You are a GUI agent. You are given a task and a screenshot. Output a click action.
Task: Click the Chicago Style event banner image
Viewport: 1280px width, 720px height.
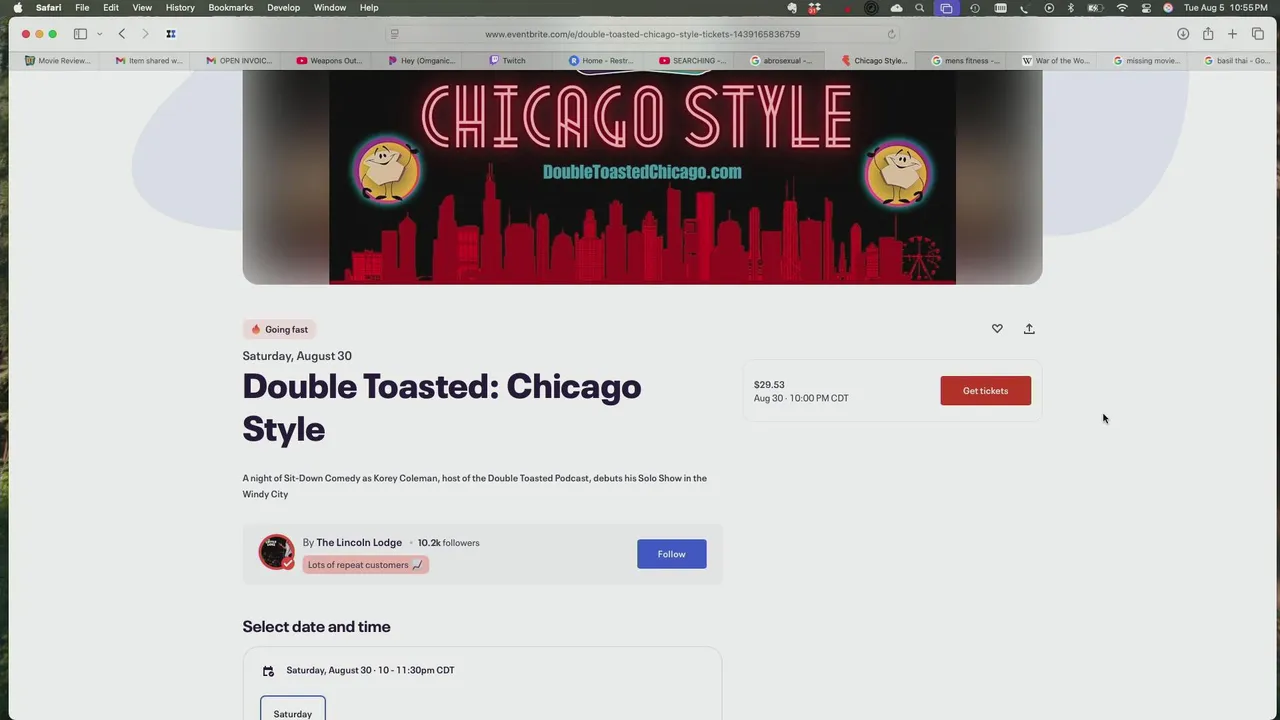[642, 177]
